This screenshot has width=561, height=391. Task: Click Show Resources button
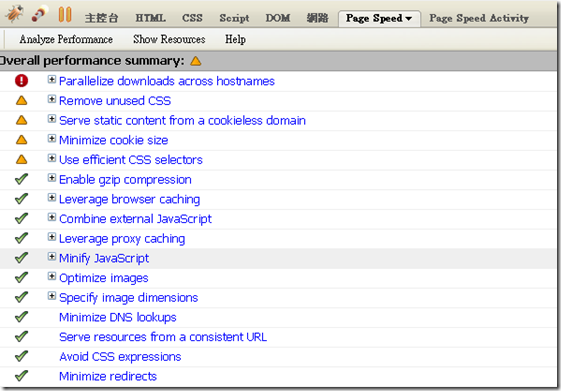(169, 39)
